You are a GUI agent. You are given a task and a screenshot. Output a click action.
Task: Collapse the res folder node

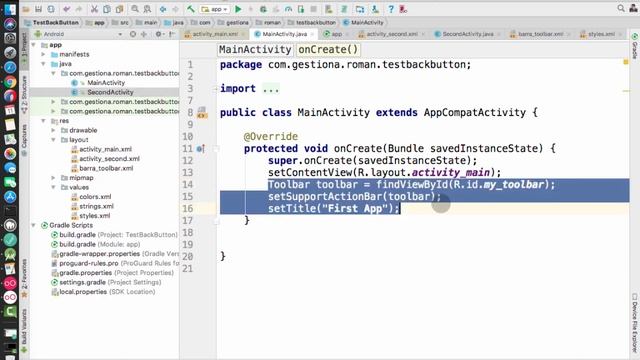pyautogui.click(x=44, y=121)
